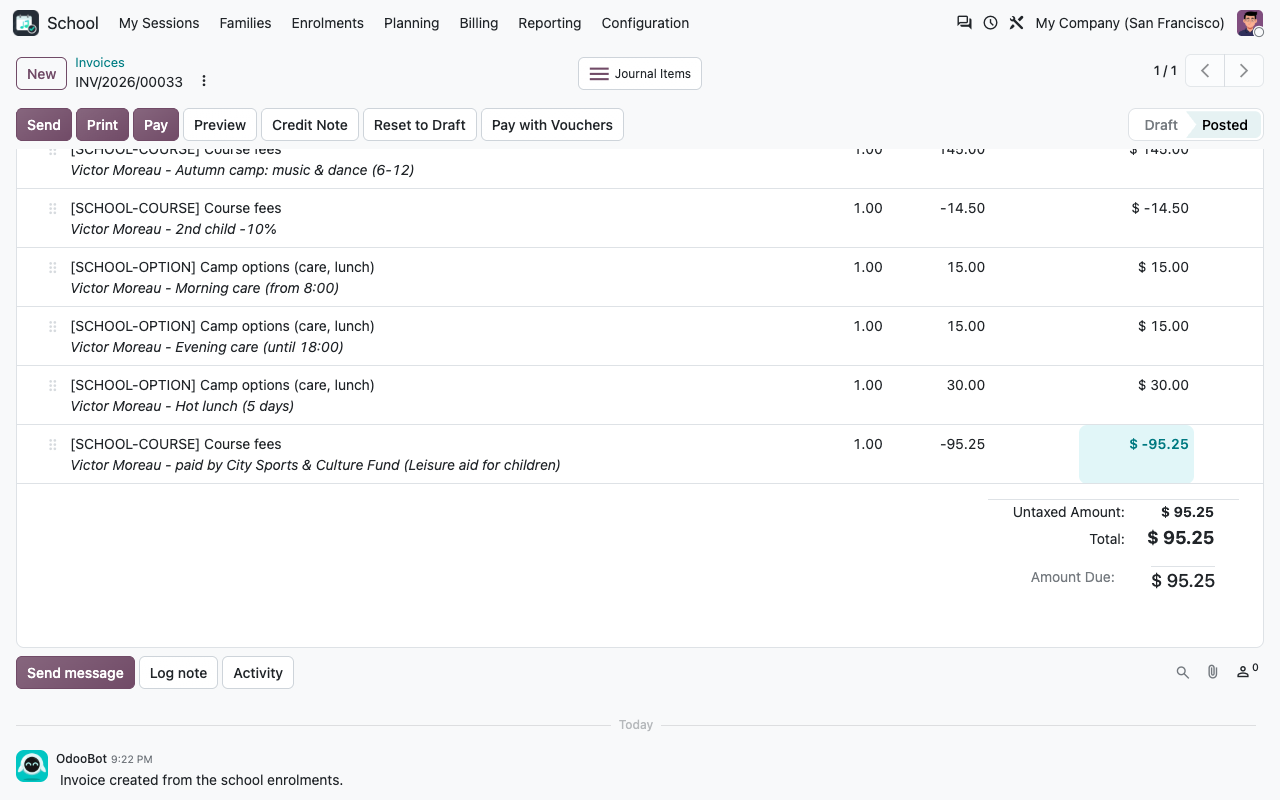Go to the previous record arrow
The width and height of the screenshot is (1280, 800).
tap(1206, 71)
